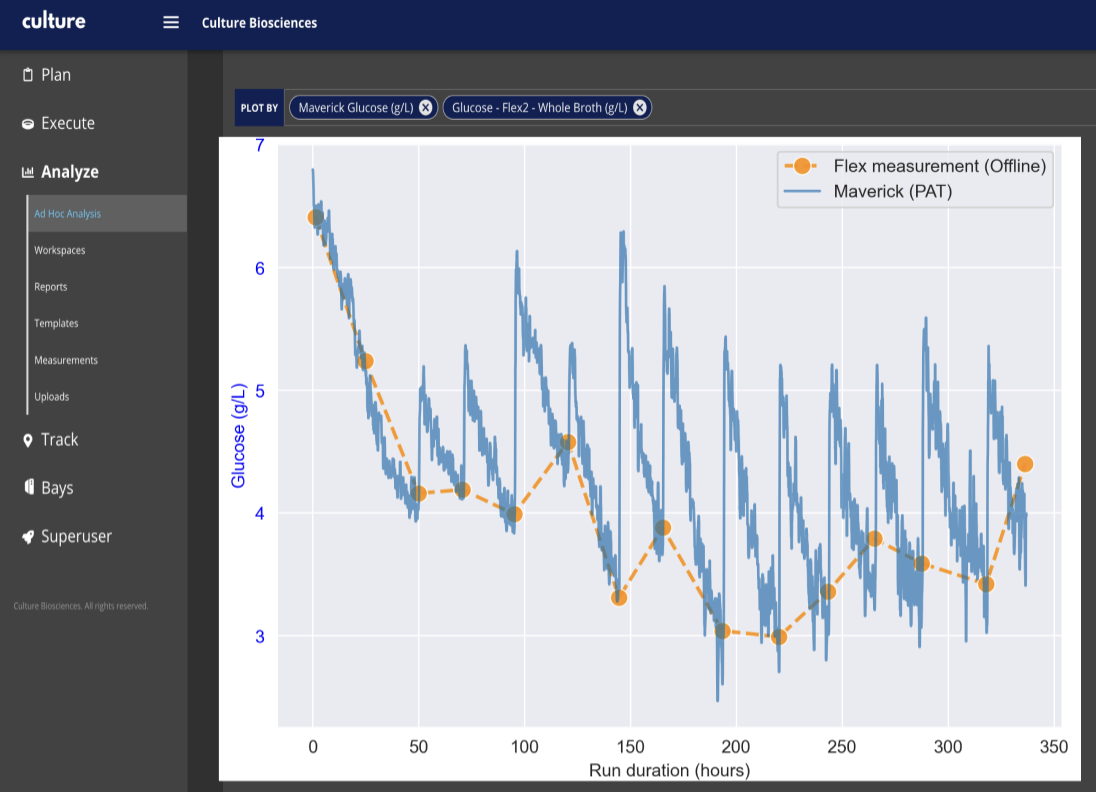This screenshot has width=1096, height=792.
Task: Open Workspaces in the Analyze submenu
Action: point(60,250)
